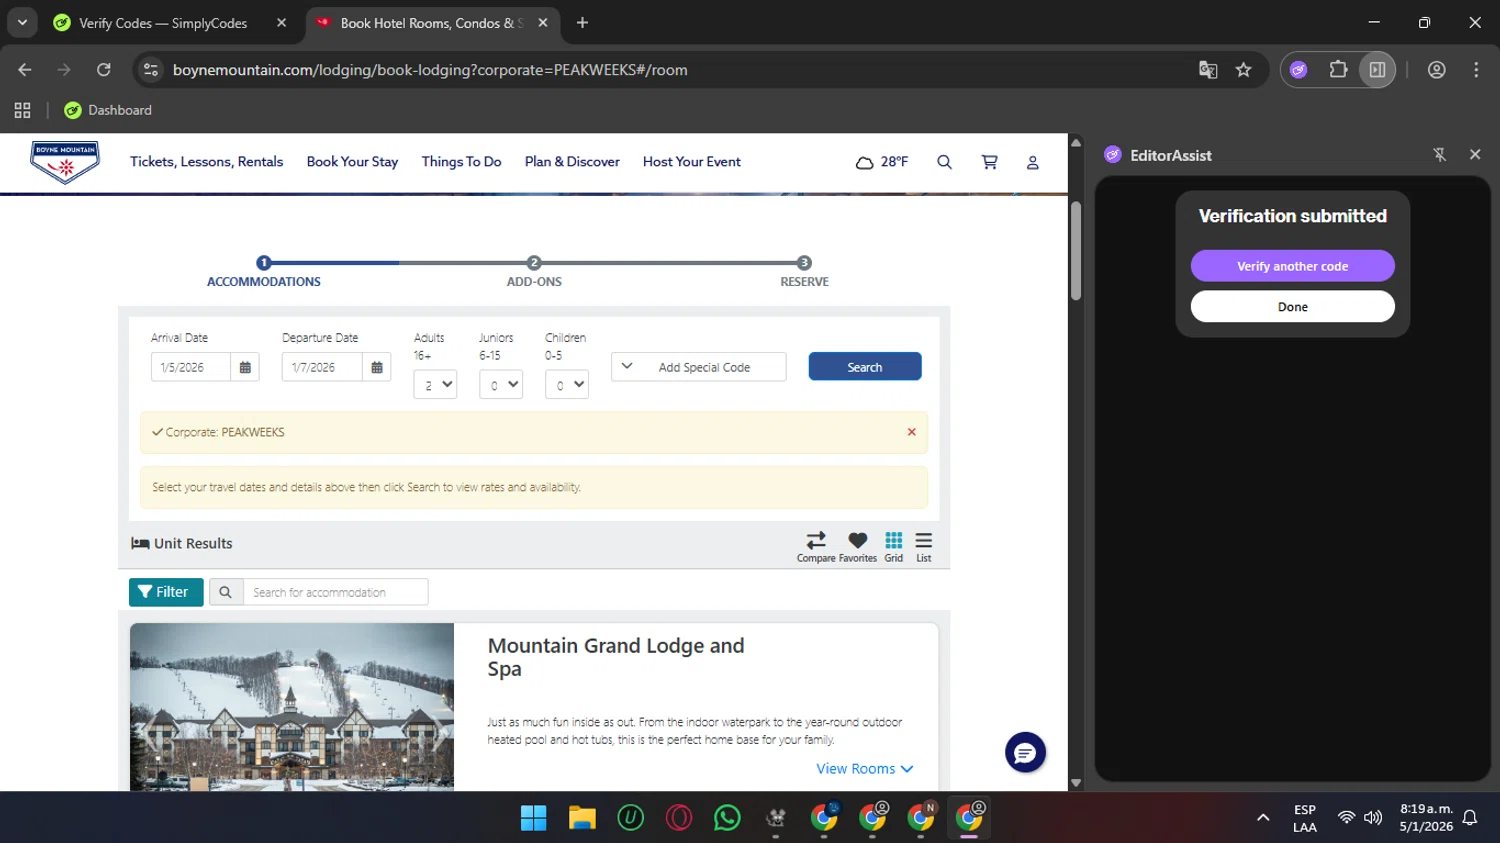Go back to previous page
Viewport: 1500px width, 843px height.
click(x=25, y=70)
